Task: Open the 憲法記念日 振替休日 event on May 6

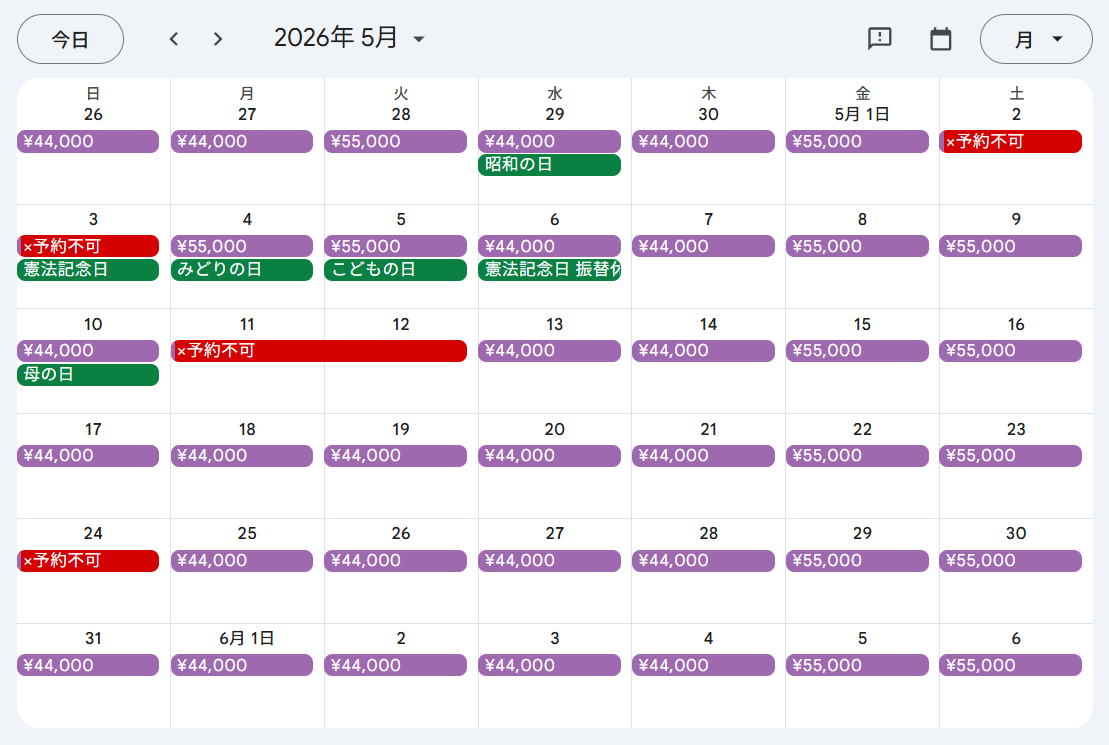Action: (x=549, y=270)
